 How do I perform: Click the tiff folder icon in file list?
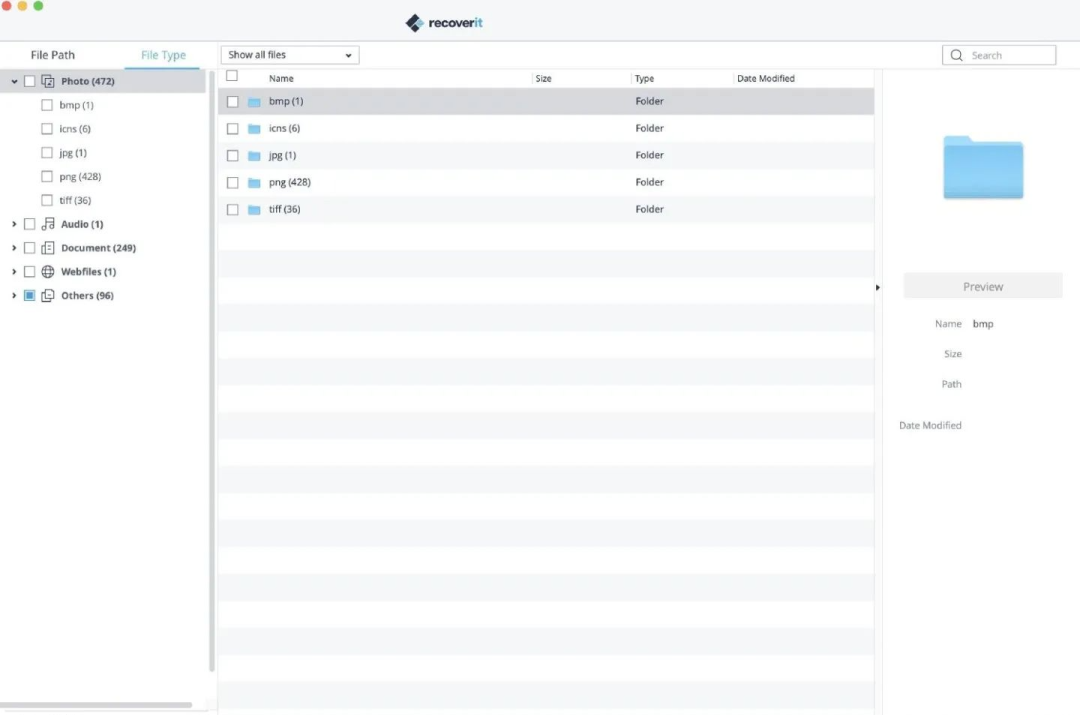click(x=254, y=210)
